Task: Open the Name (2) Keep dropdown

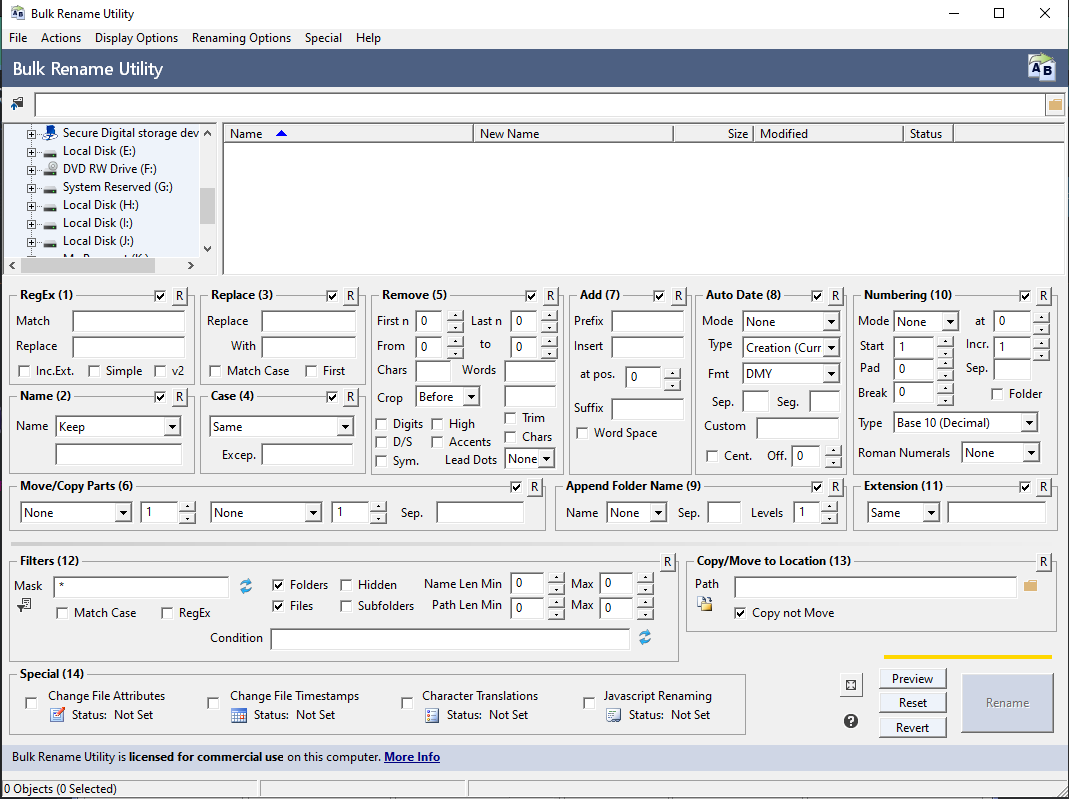Action: (172, 427)
